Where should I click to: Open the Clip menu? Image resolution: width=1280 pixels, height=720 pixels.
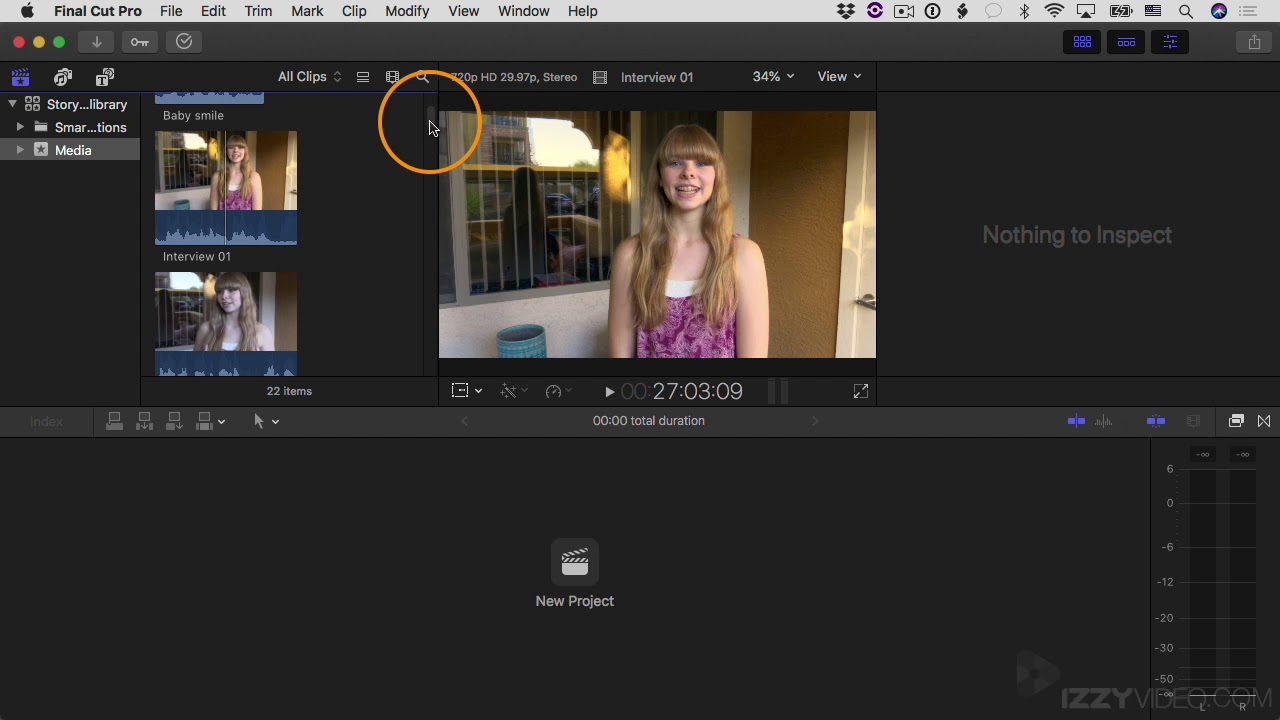pos(354,11)
